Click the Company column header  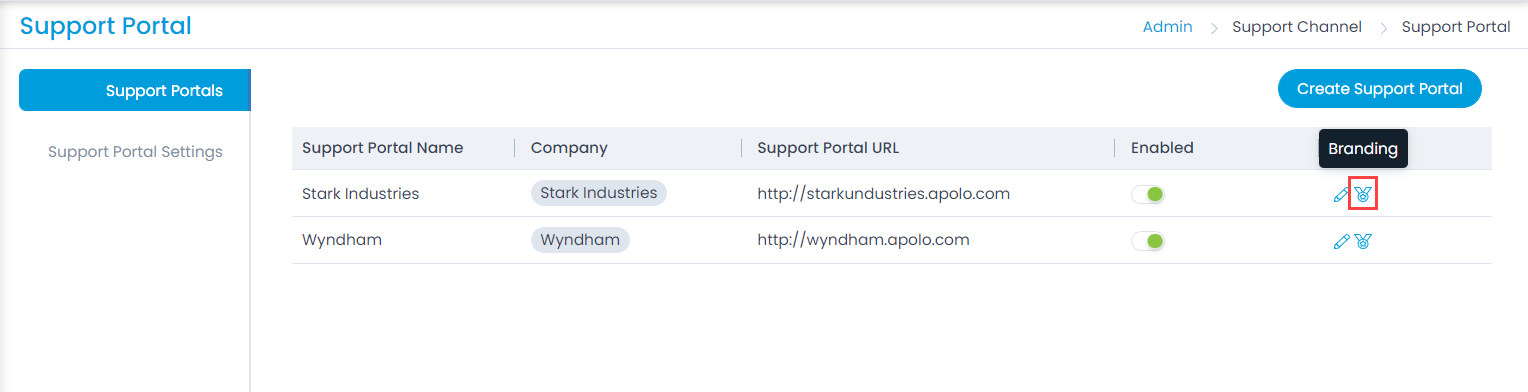(569, 148)
